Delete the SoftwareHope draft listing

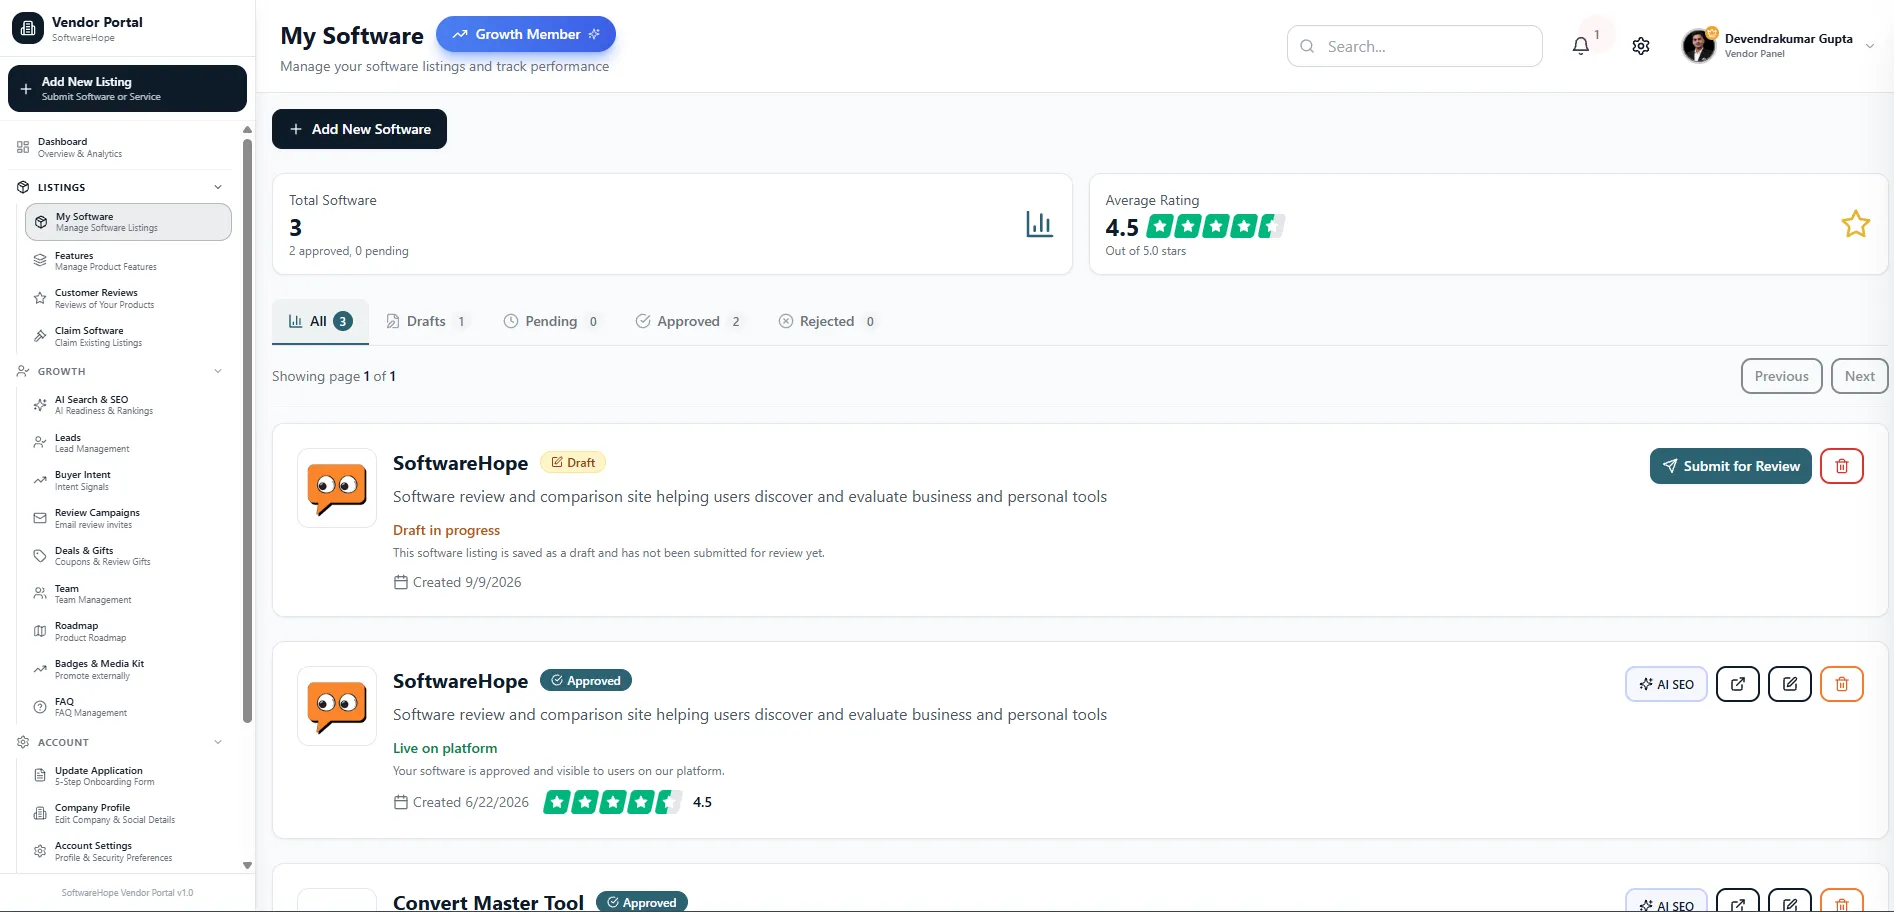click(1842, 466)
